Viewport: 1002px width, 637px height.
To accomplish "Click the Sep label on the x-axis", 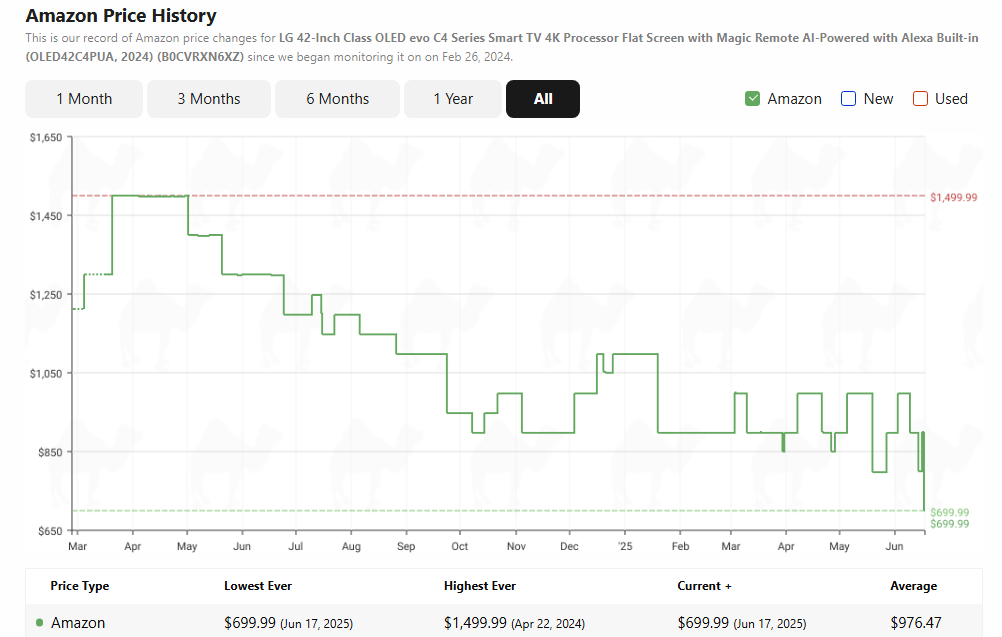I will (406, 546).
